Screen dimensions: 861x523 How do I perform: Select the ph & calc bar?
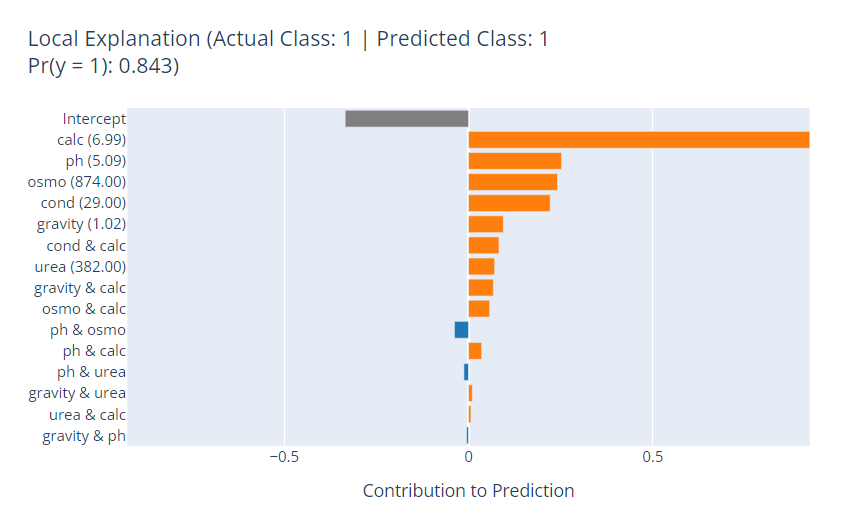(475, 351)
